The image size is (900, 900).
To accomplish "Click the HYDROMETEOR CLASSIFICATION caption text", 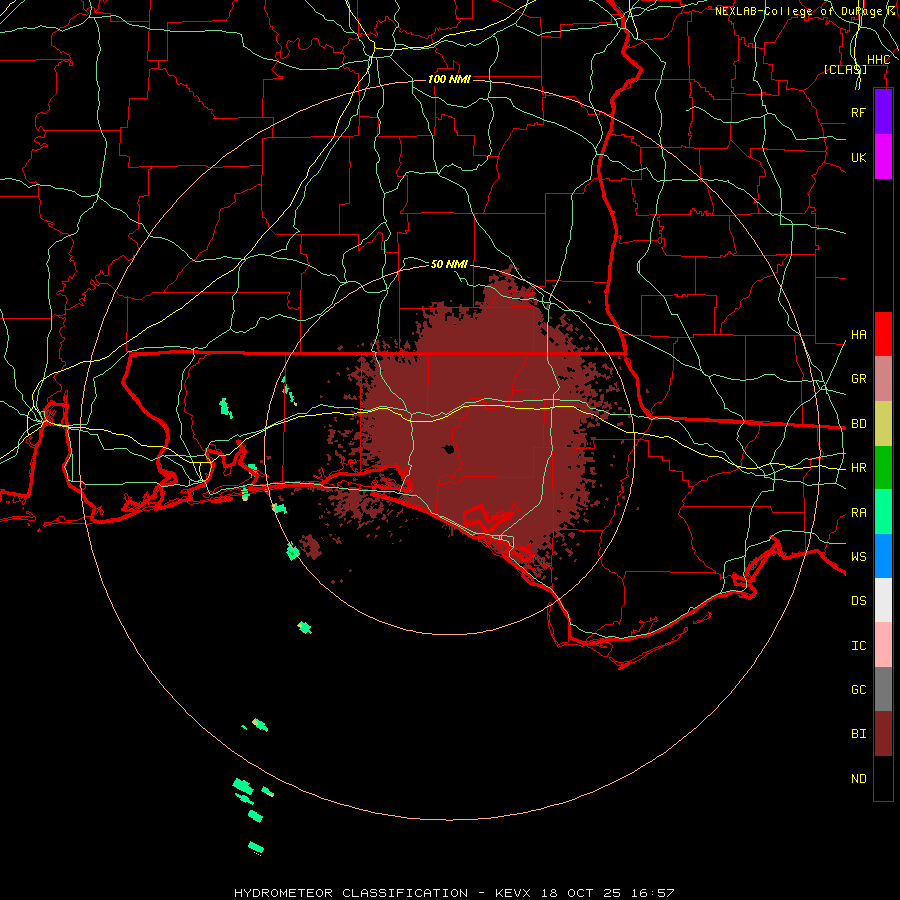I will 453,893.
